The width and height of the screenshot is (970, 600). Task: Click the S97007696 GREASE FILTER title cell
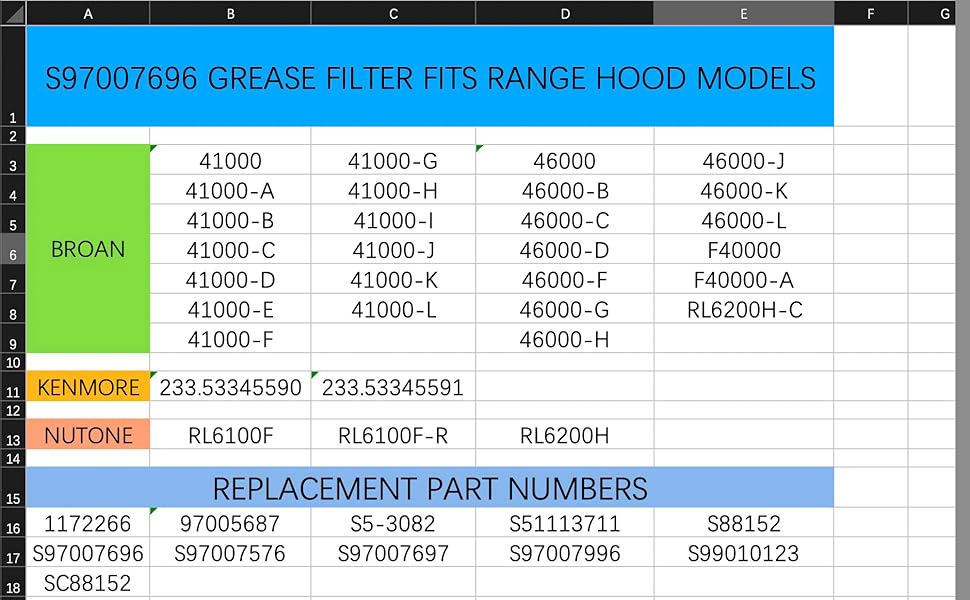430,76
